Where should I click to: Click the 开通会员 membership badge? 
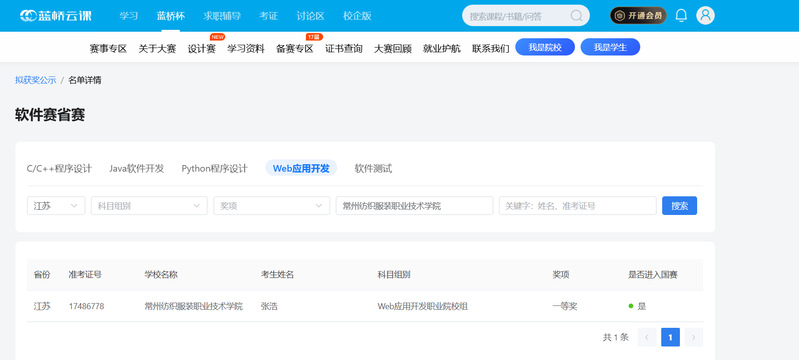pos(638,16)
